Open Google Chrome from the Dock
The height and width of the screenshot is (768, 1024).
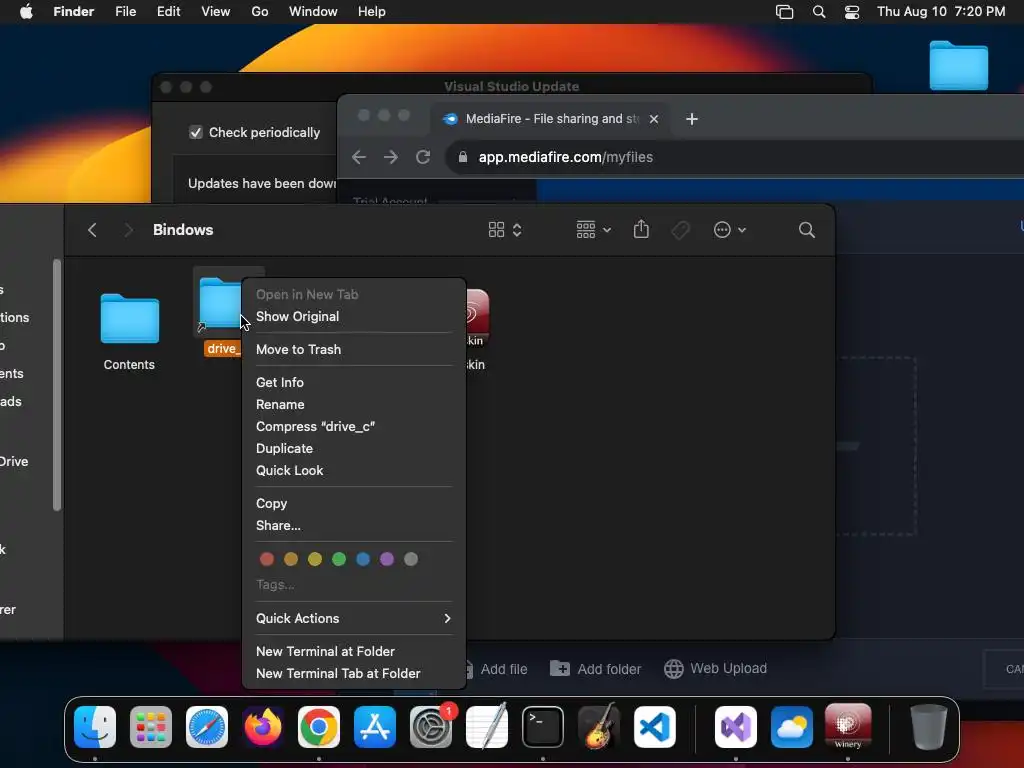pos(319,727)
